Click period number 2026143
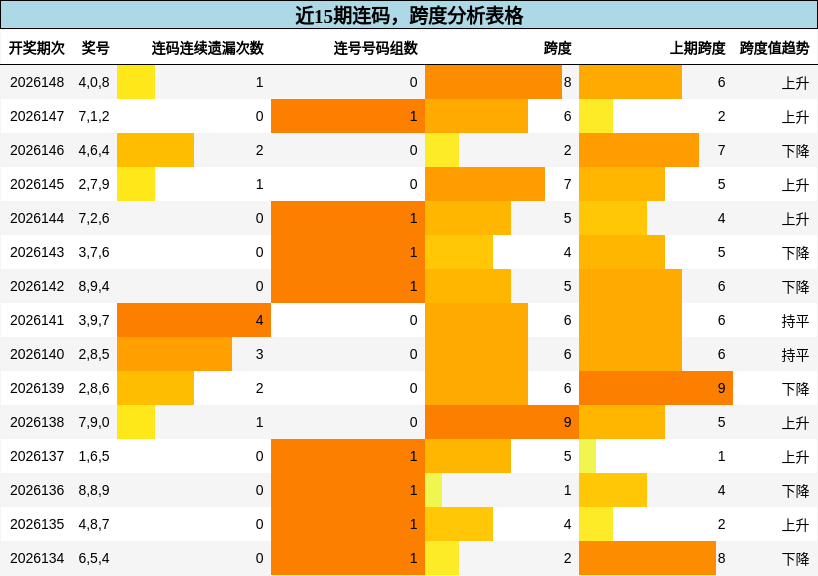This screenshot has height=576, width=818. pyautogui.click(x=37, y=253)
